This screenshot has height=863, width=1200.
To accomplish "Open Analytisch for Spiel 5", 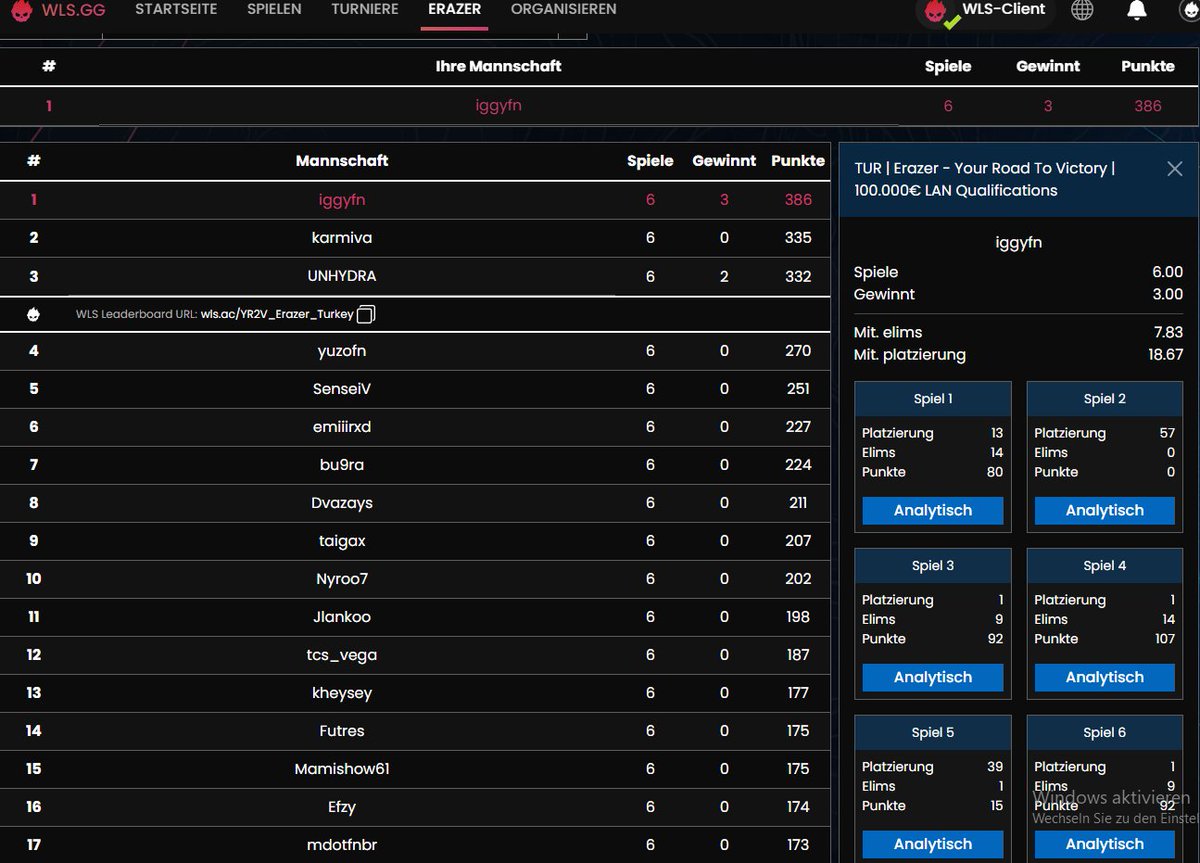I will coord(933,844).
